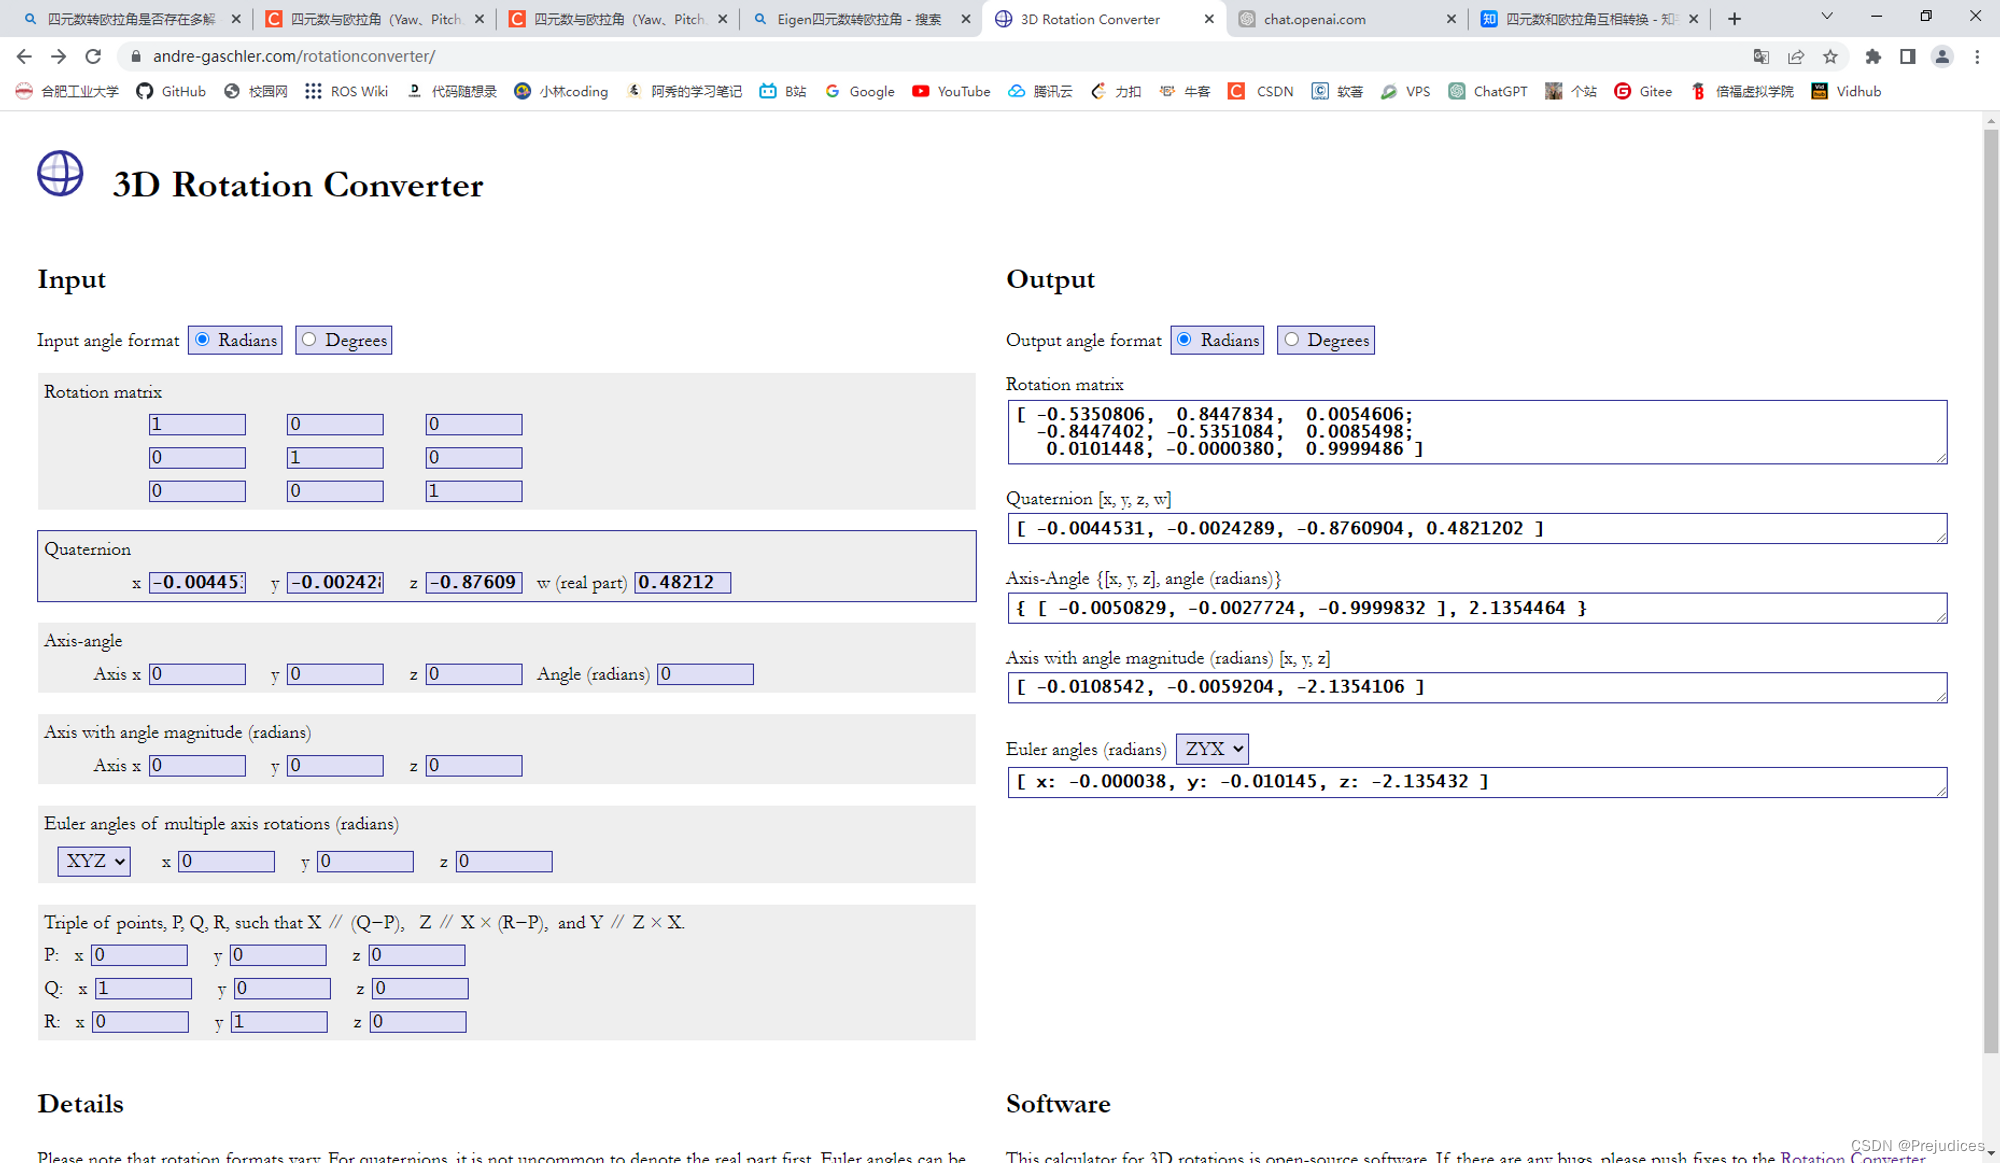Click the VPS icon in bookmarks bar
This screenshot has width=2000, height=1163.
[1390, 91]
